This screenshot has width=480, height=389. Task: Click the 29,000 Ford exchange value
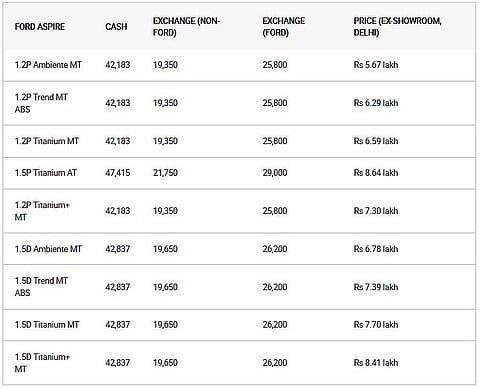coord(275,173)
